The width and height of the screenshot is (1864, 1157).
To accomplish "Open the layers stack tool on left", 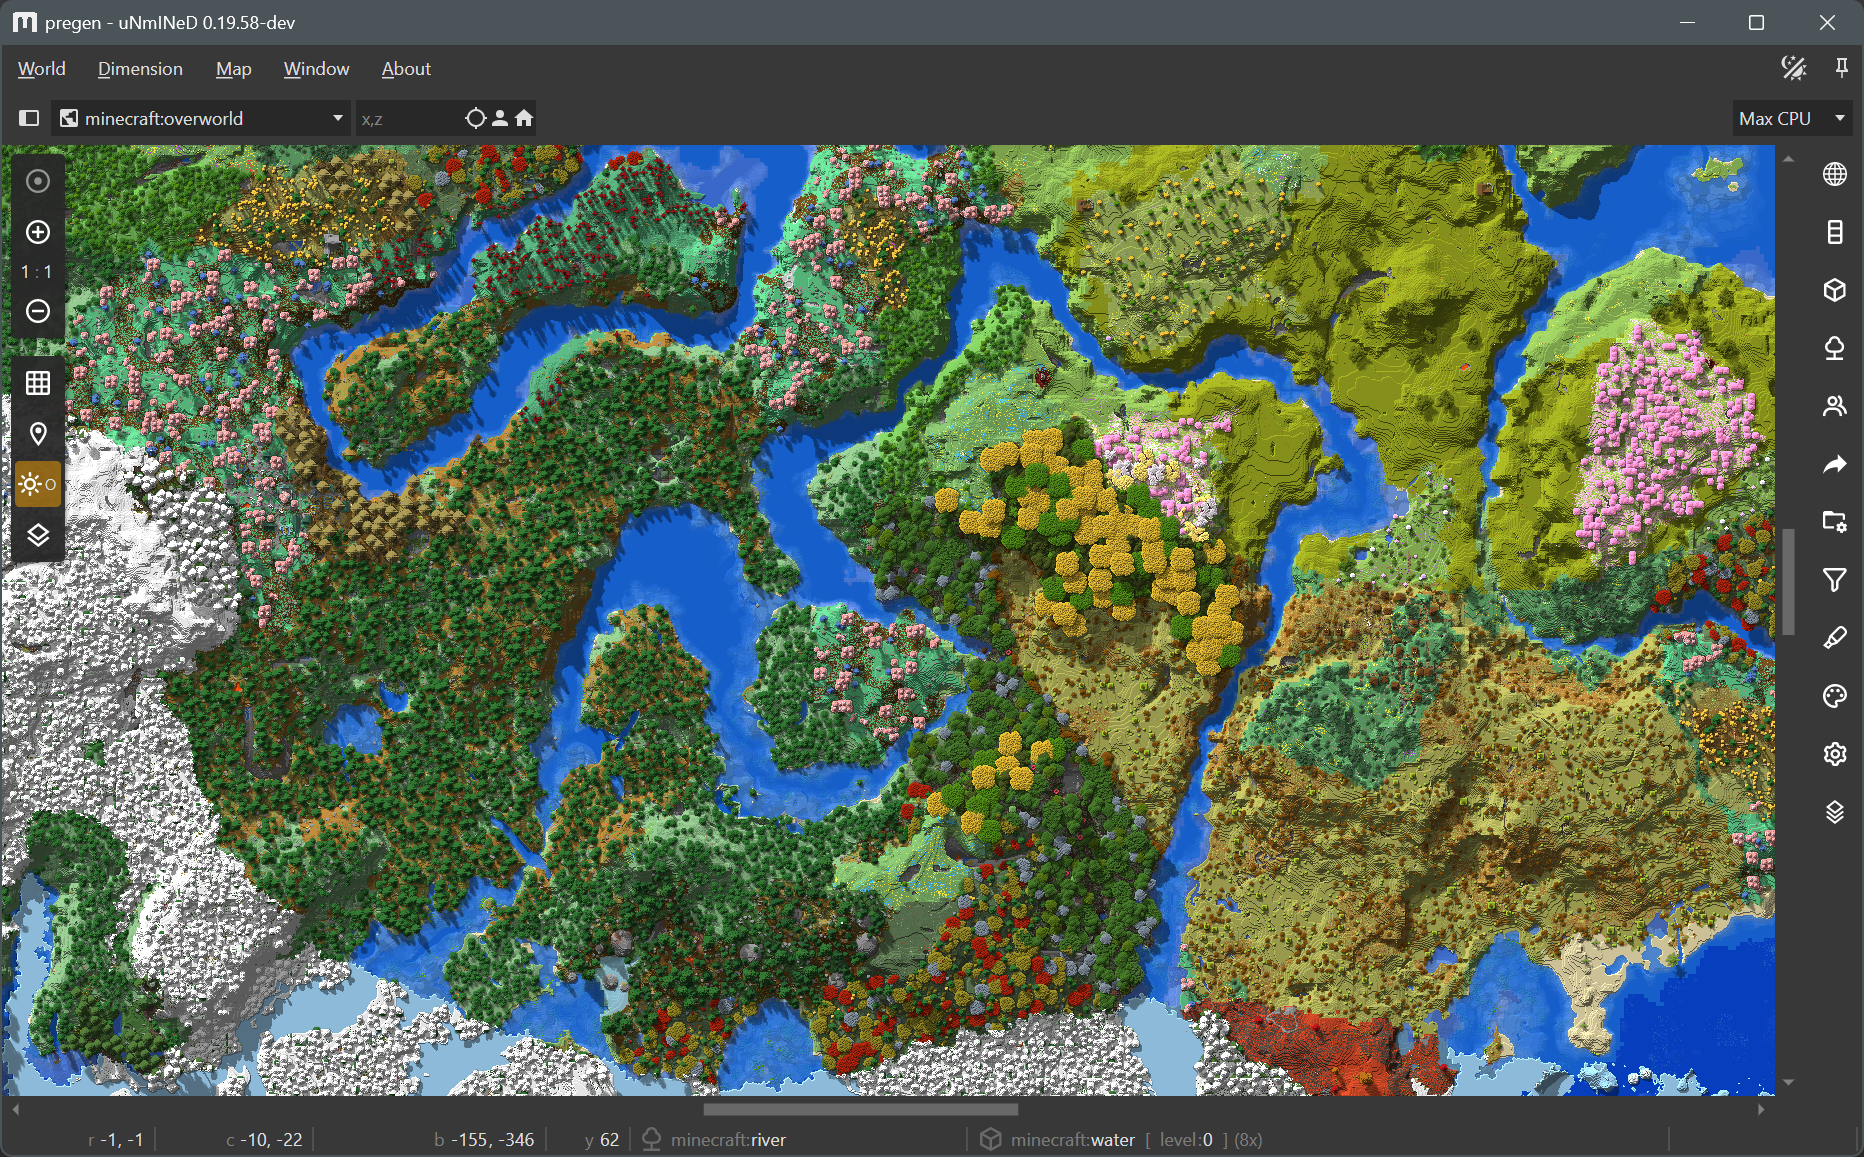I will tap(38, 536).
